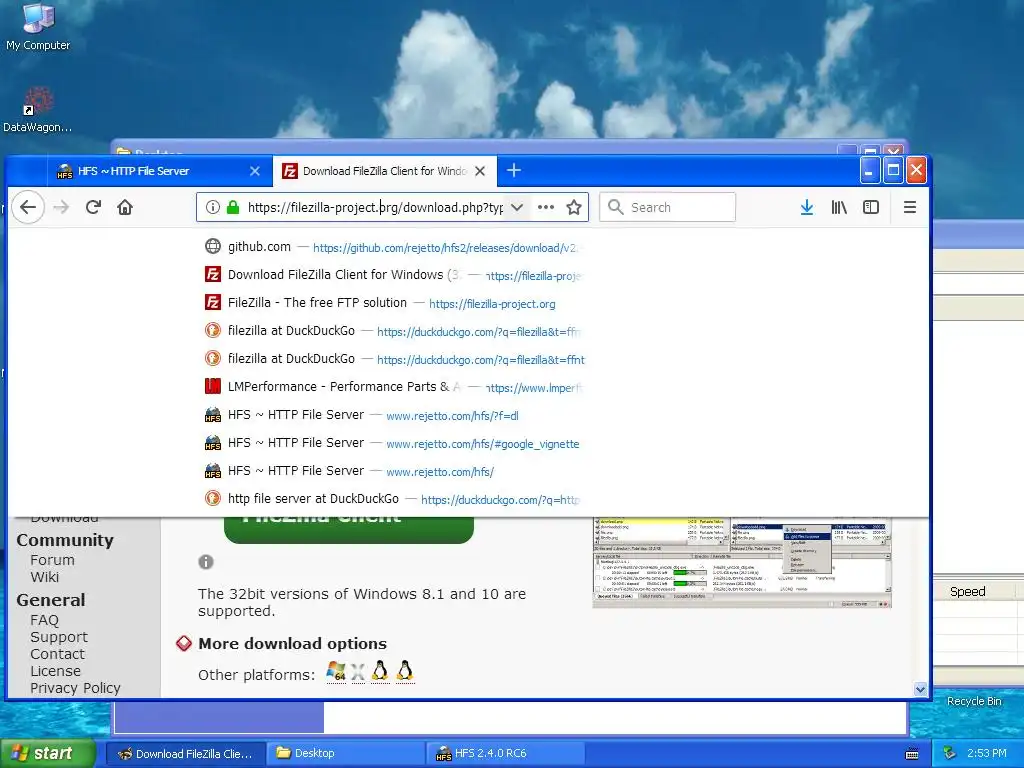
Task: Choose http file server at DuckDuckGo
Action: pyautogui.click(x=392, y=499)
